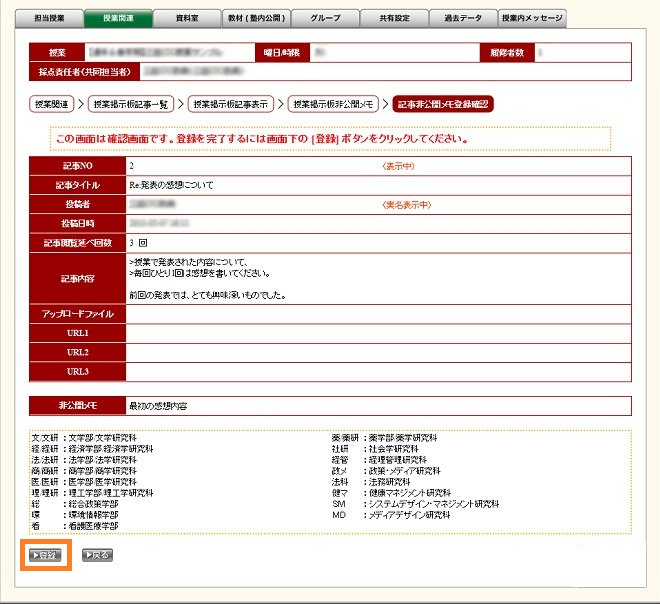Click the 授業関連 breadcrumb link
660x604 pixels.
(x=54, y=103)
